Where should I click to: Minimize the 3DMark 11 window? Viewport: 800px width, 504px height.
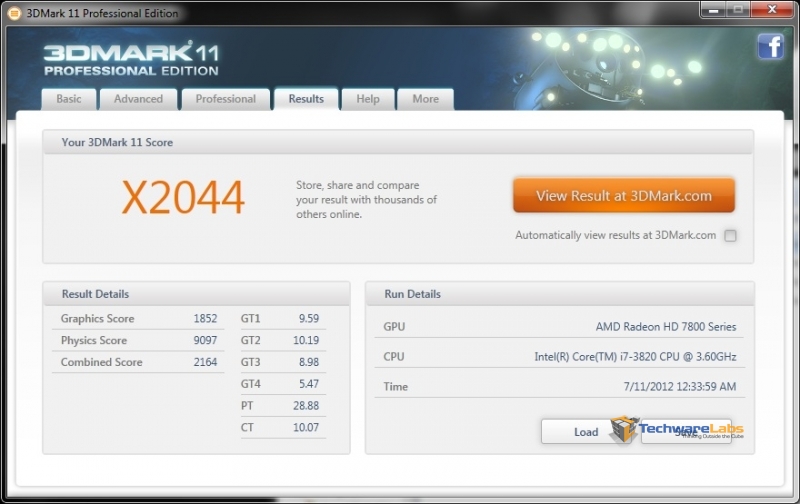coord(713,10)
